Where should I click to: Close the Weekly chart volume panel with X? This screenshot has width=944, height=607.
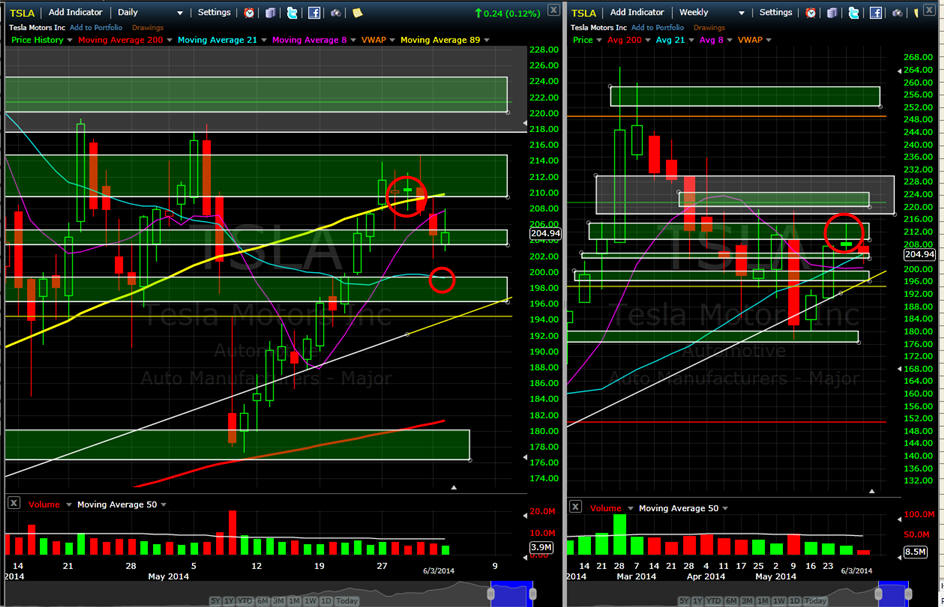point(576,507)
